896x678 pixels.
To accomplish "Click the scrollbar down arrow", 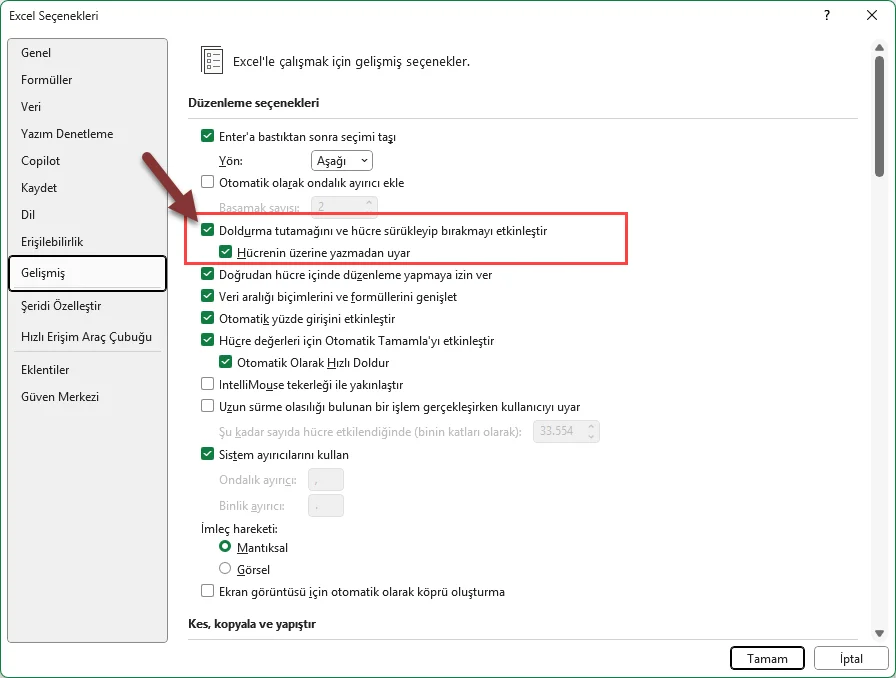I will tap(879, 633).
